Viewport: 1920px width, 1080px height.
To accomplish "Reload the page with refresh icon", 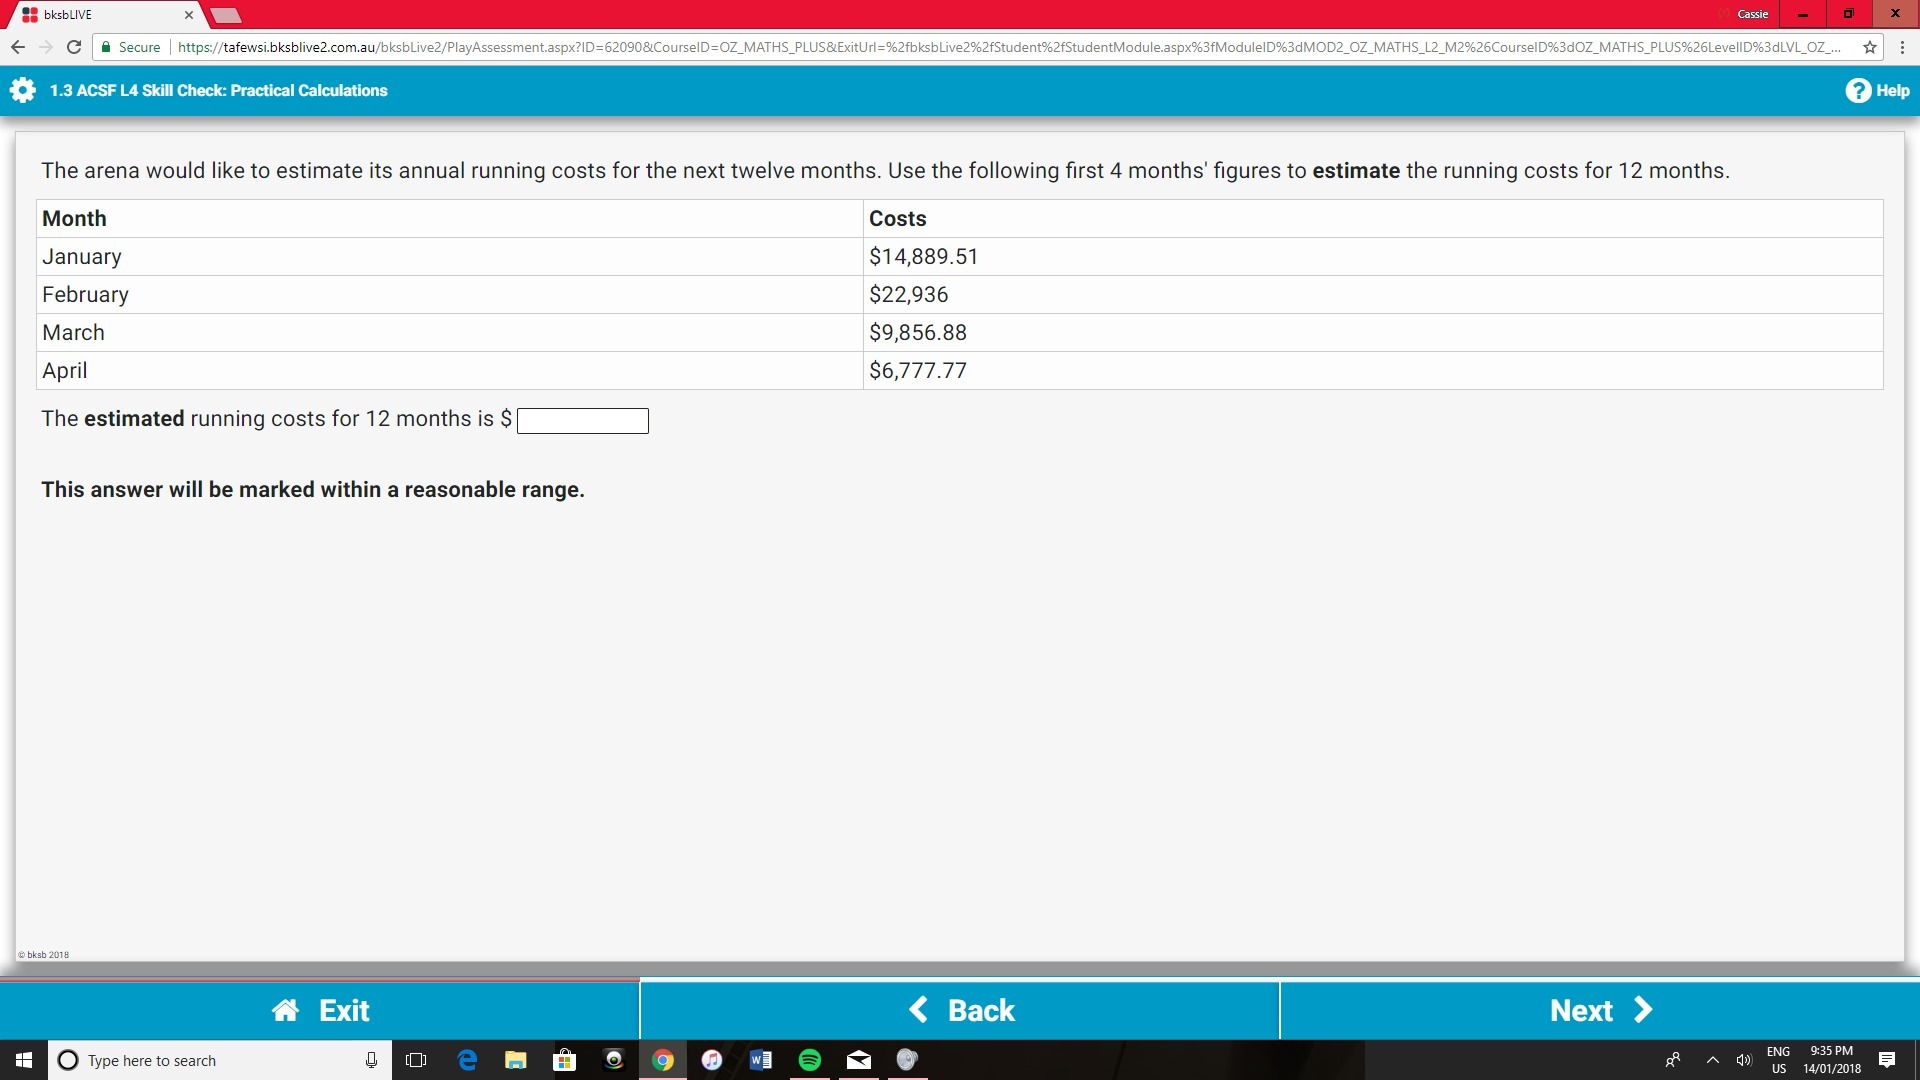I will click(73, 47).
